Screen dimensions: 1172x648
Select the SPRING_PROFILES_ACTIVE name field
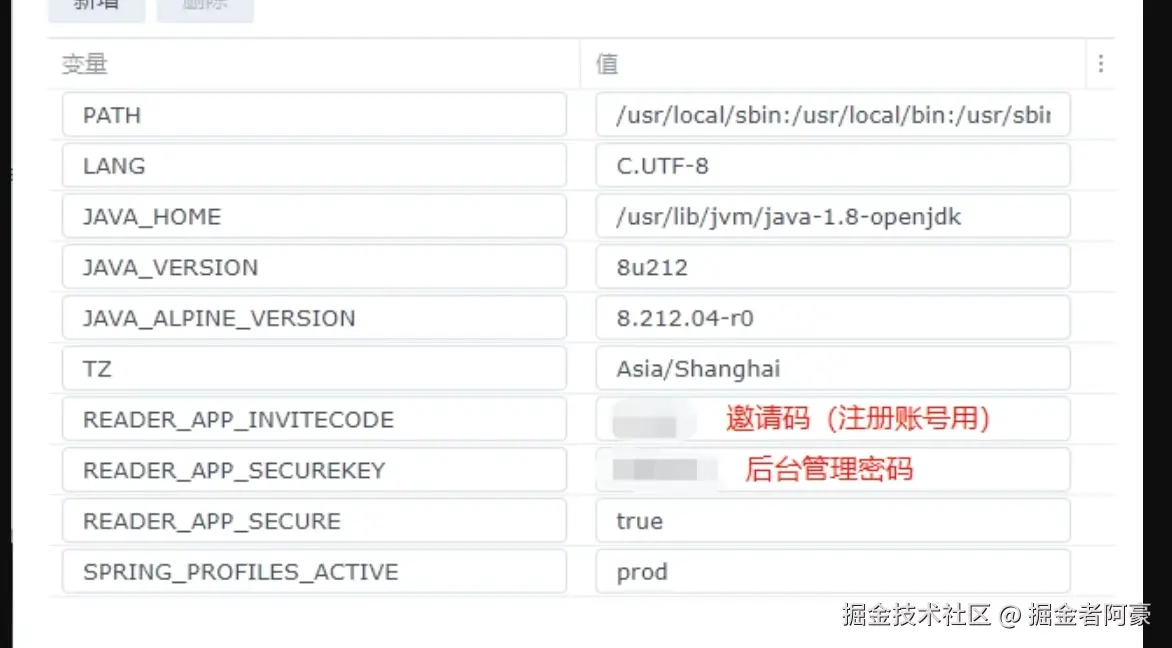point(314,572)
